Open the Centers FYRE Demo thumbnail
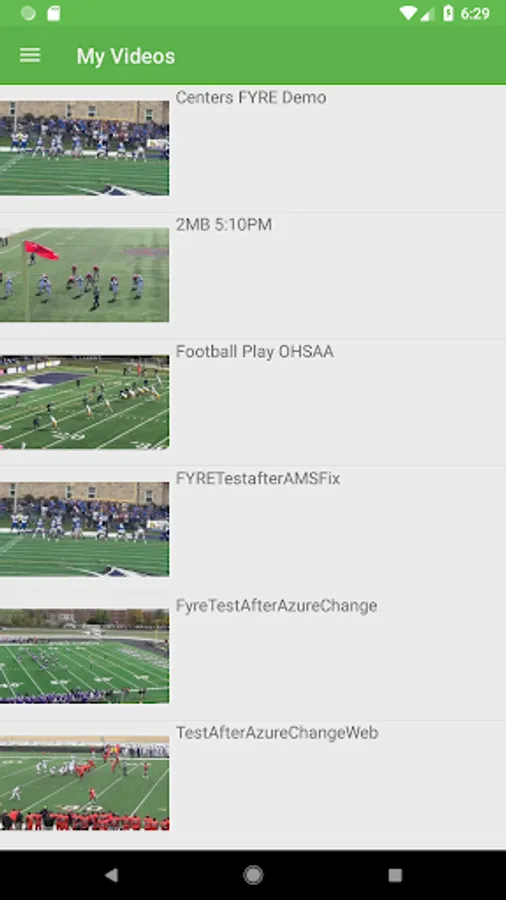The image size is (506, 900). point(84,148)
